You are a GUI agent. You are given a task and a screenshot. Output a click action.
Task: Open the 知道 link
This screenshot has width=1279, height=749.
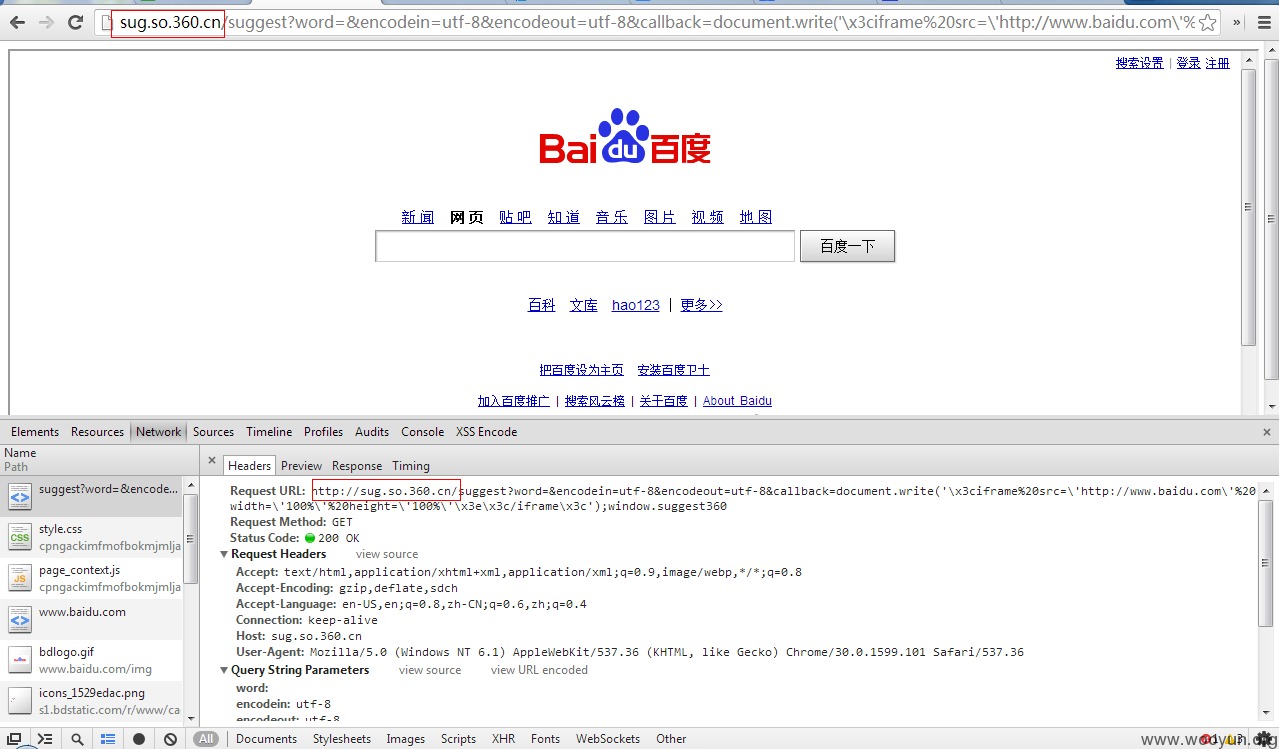click(564, 217)
